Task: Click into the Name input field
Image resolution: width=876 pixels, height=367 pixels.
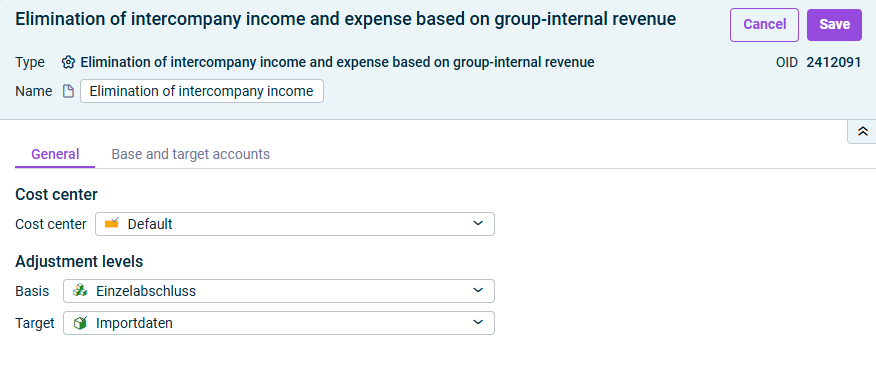Action: (202, 92)
